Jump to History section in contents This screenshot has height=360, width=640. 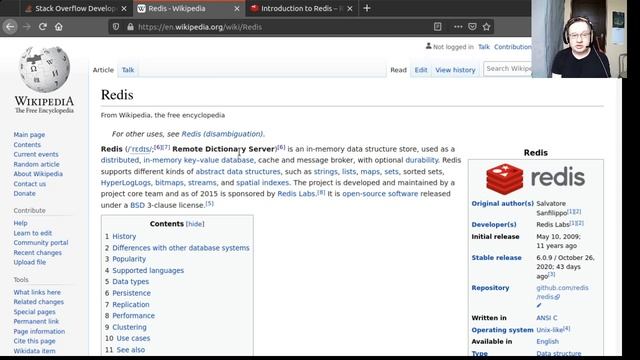[x=124, y=236]
